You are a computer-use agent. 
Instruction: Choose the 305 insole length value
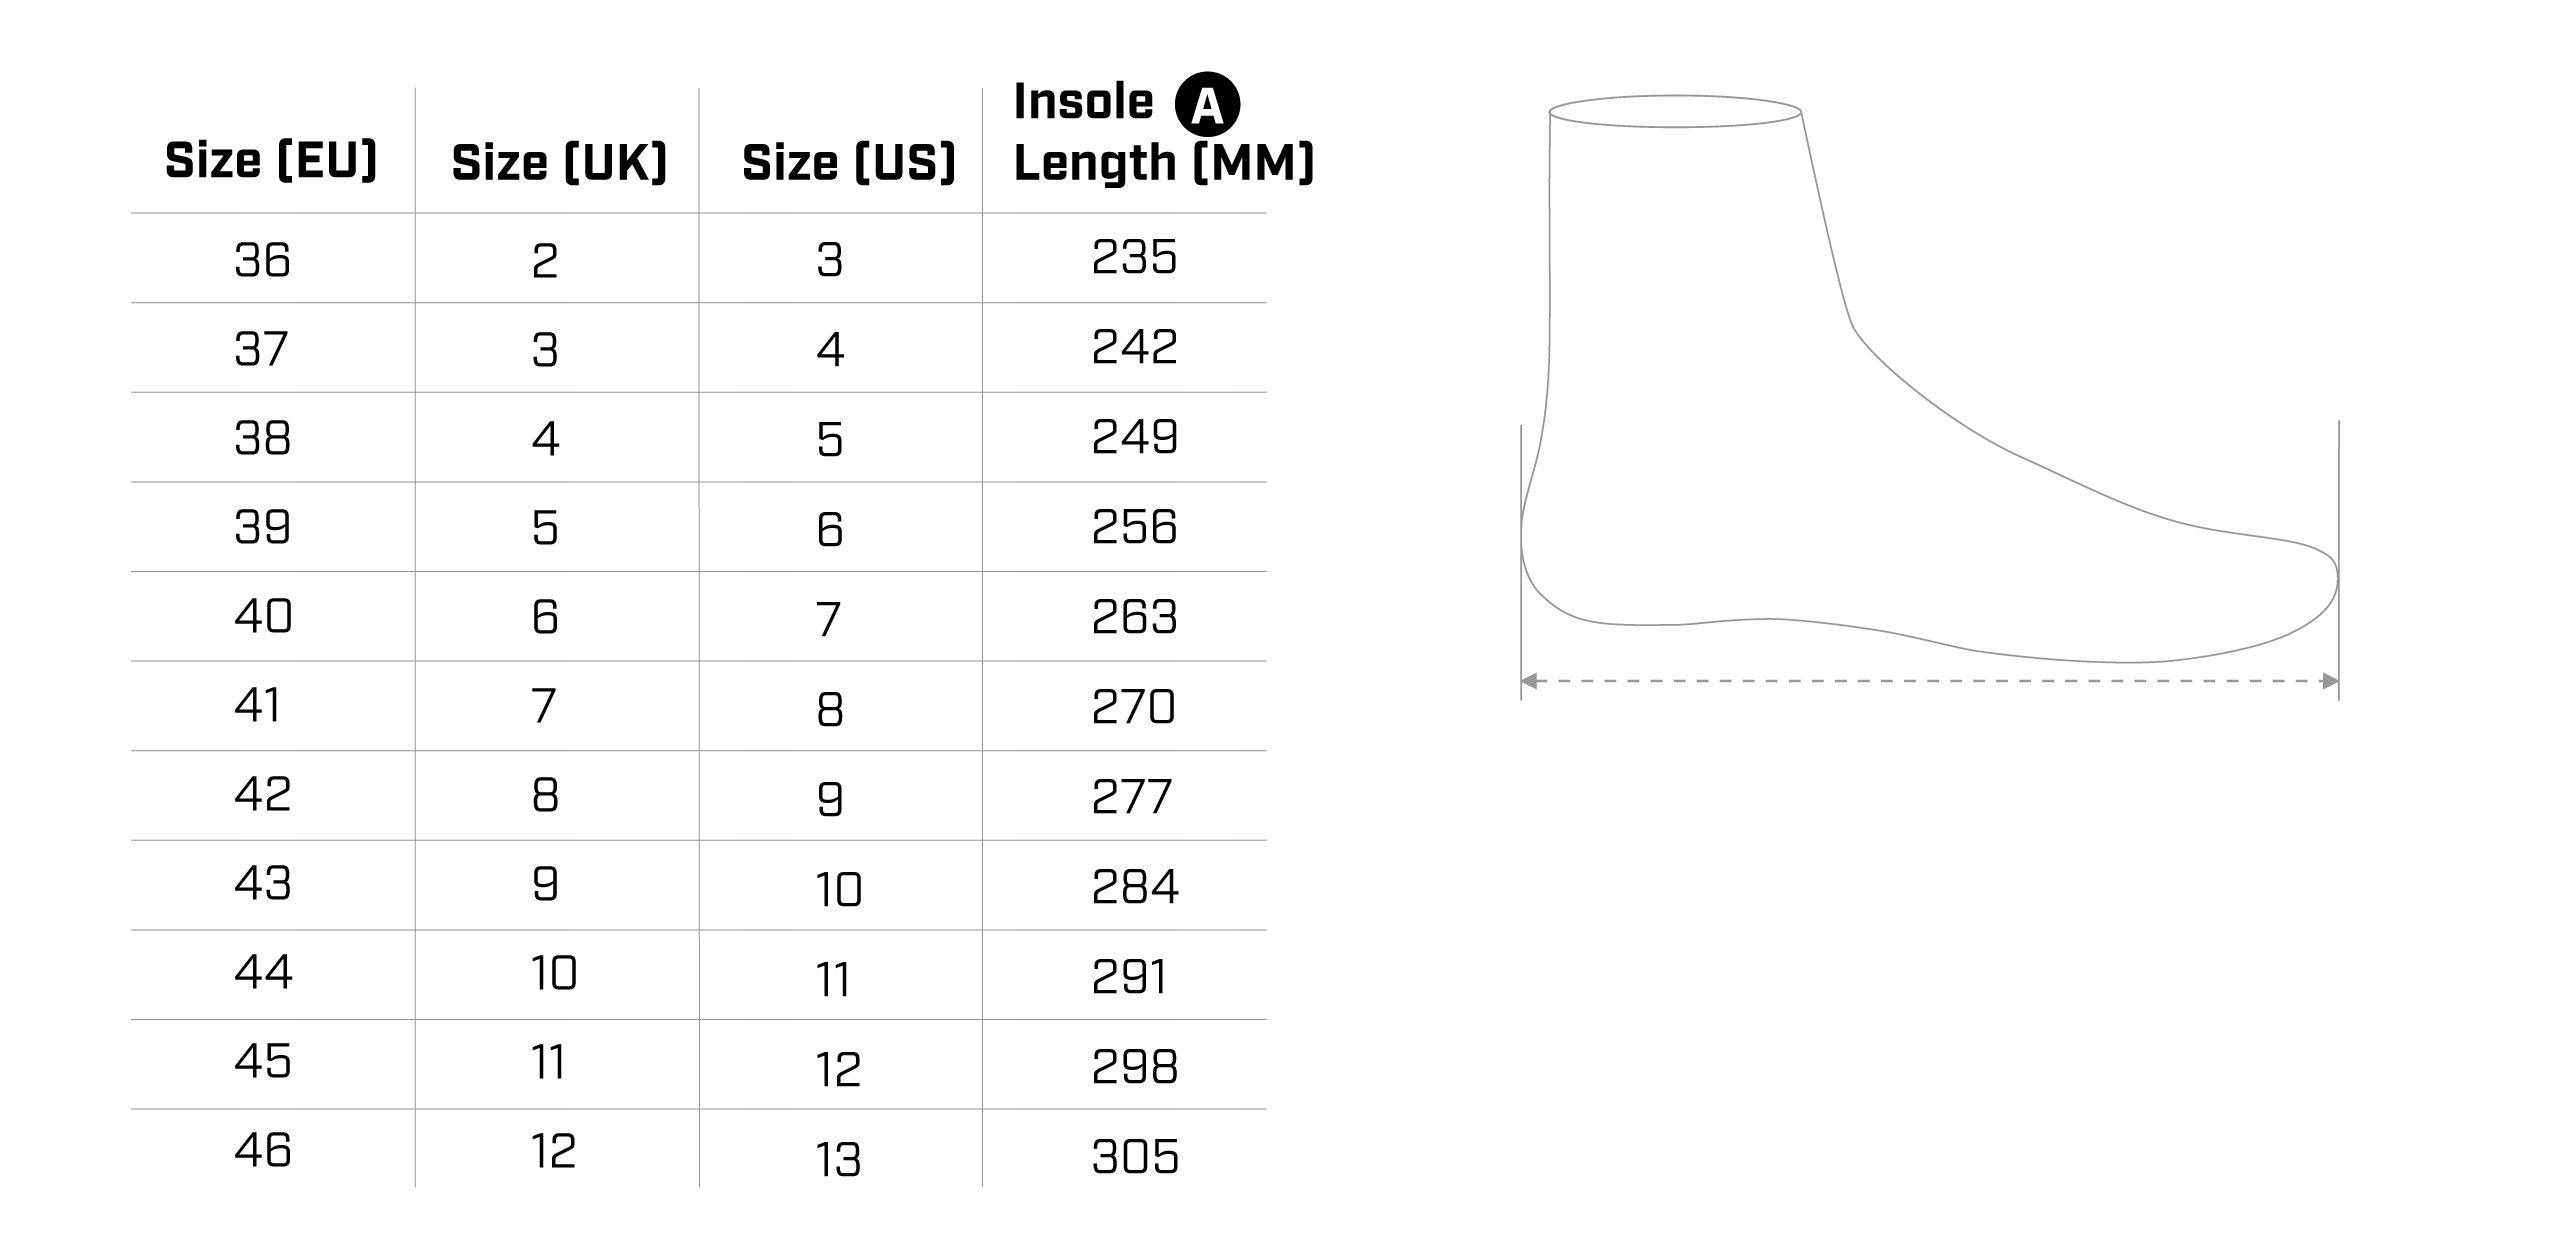click(1135, 1156)
